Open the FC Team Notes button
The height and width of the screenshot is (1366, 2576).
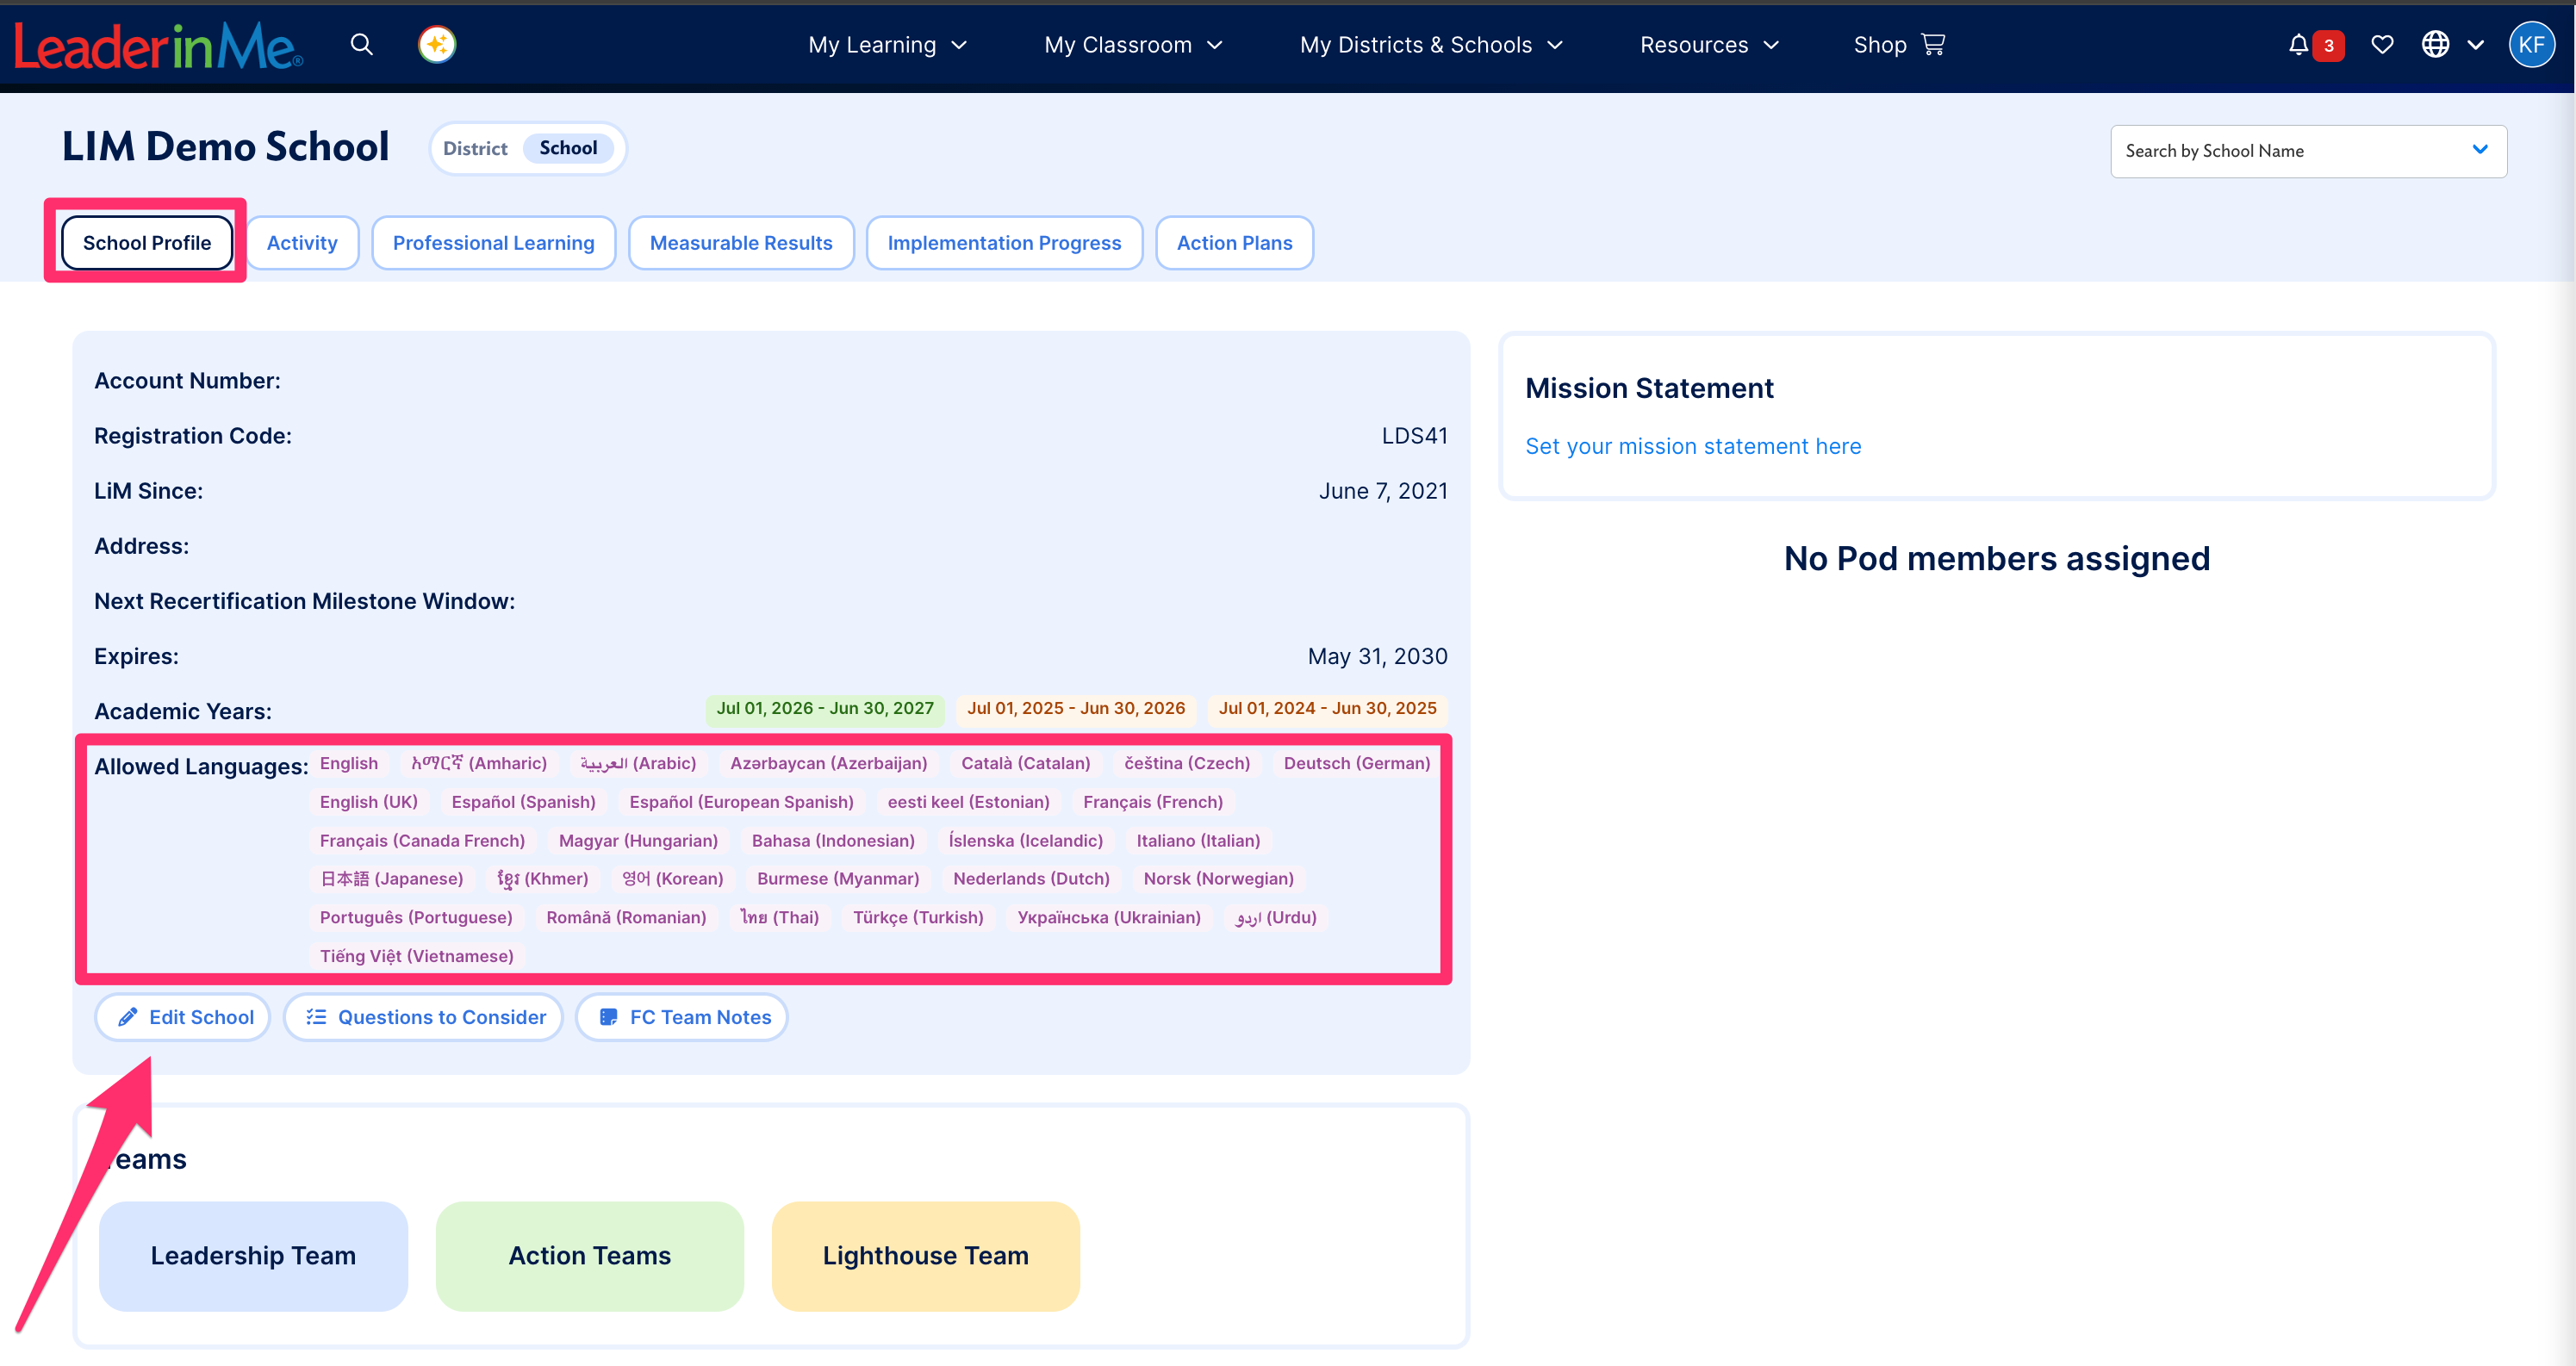[x=682, y=1017]
